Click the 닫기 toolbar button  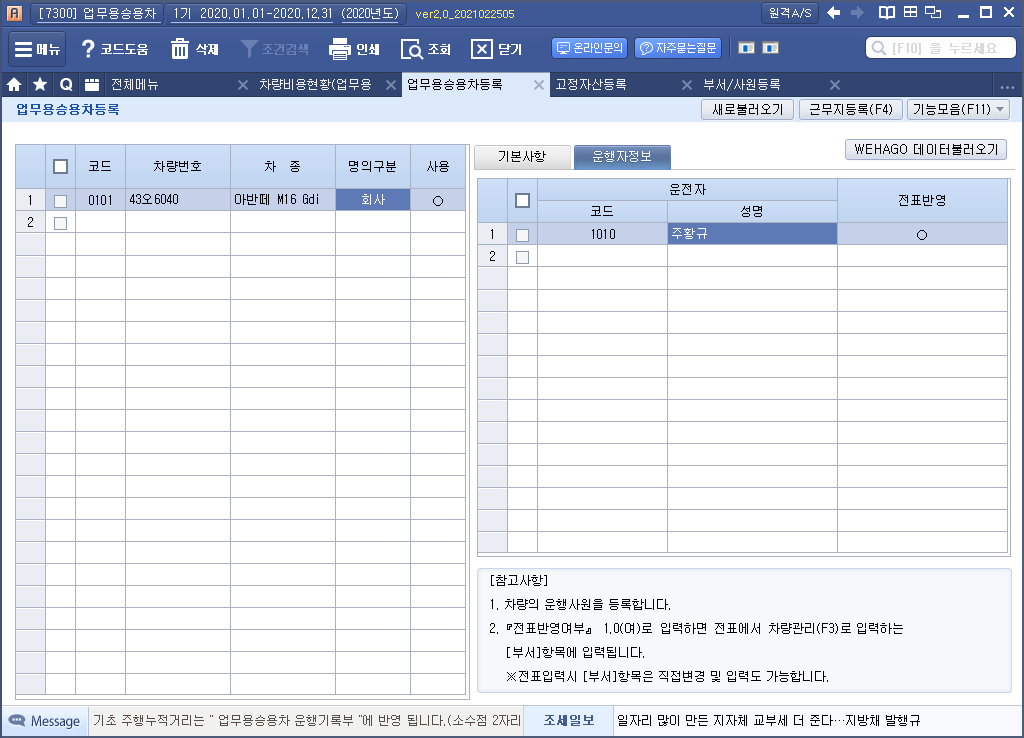[x=496, y=49]
